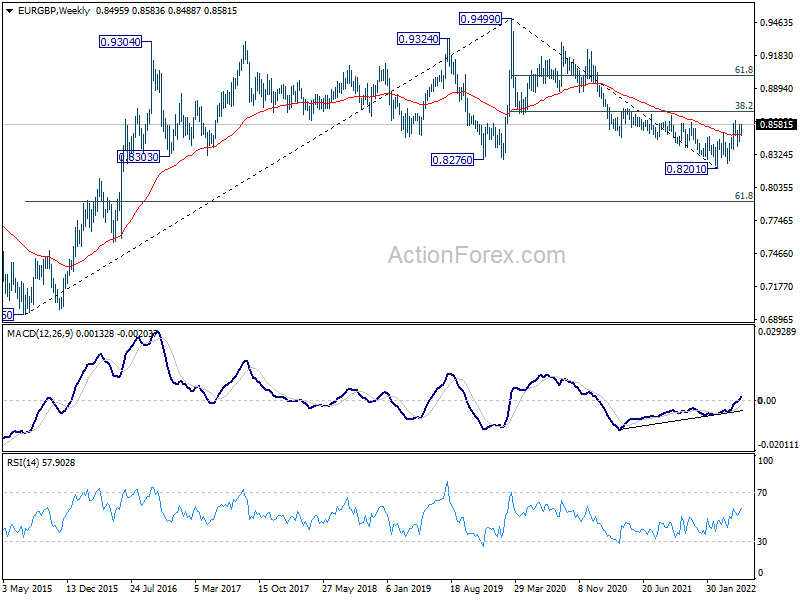Viewport: 800px width, 600px height.
Task: Select the 0.80355 price axis value
Action: click(777, 188)
